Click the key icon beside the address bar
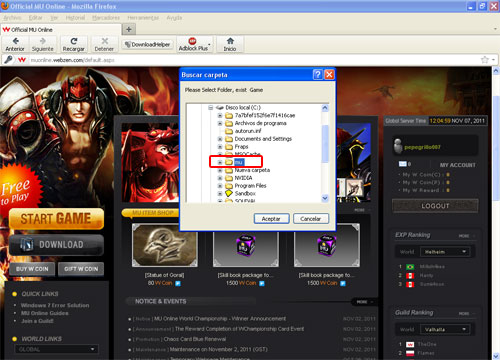 [x=8, y=60]
